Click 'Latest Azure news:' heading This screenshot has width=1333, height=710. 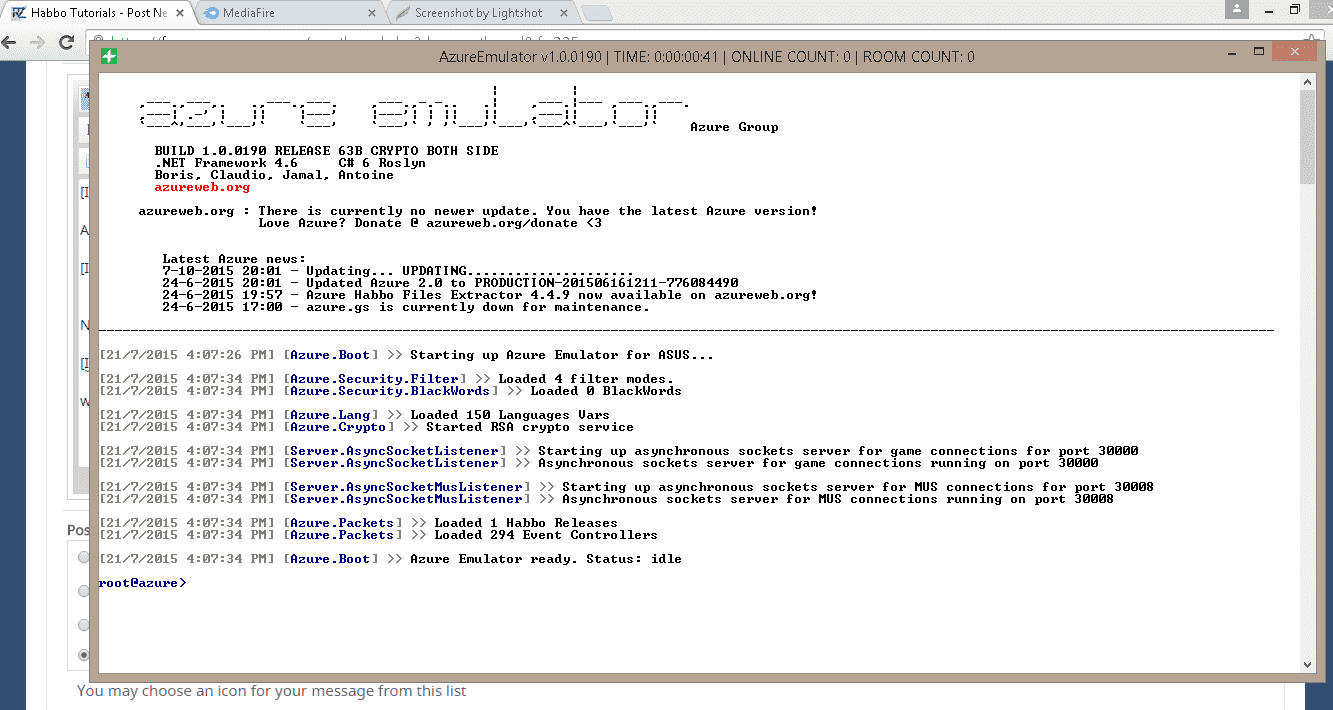coord(234,259)
